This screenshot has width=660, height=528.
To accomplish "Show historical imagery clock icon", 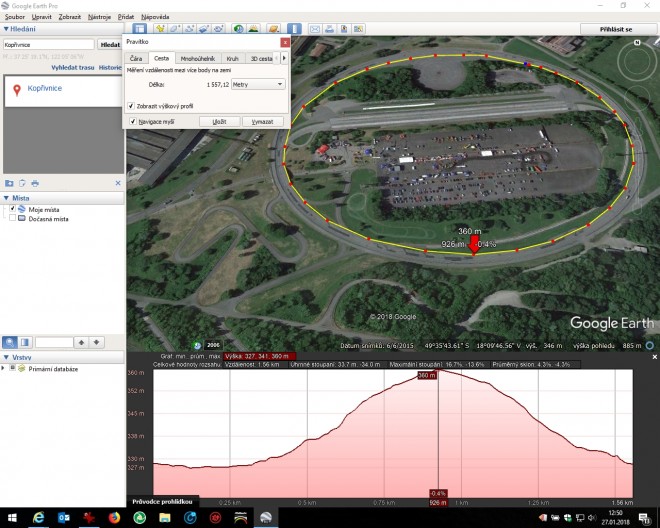I will [x=239, y=29].
